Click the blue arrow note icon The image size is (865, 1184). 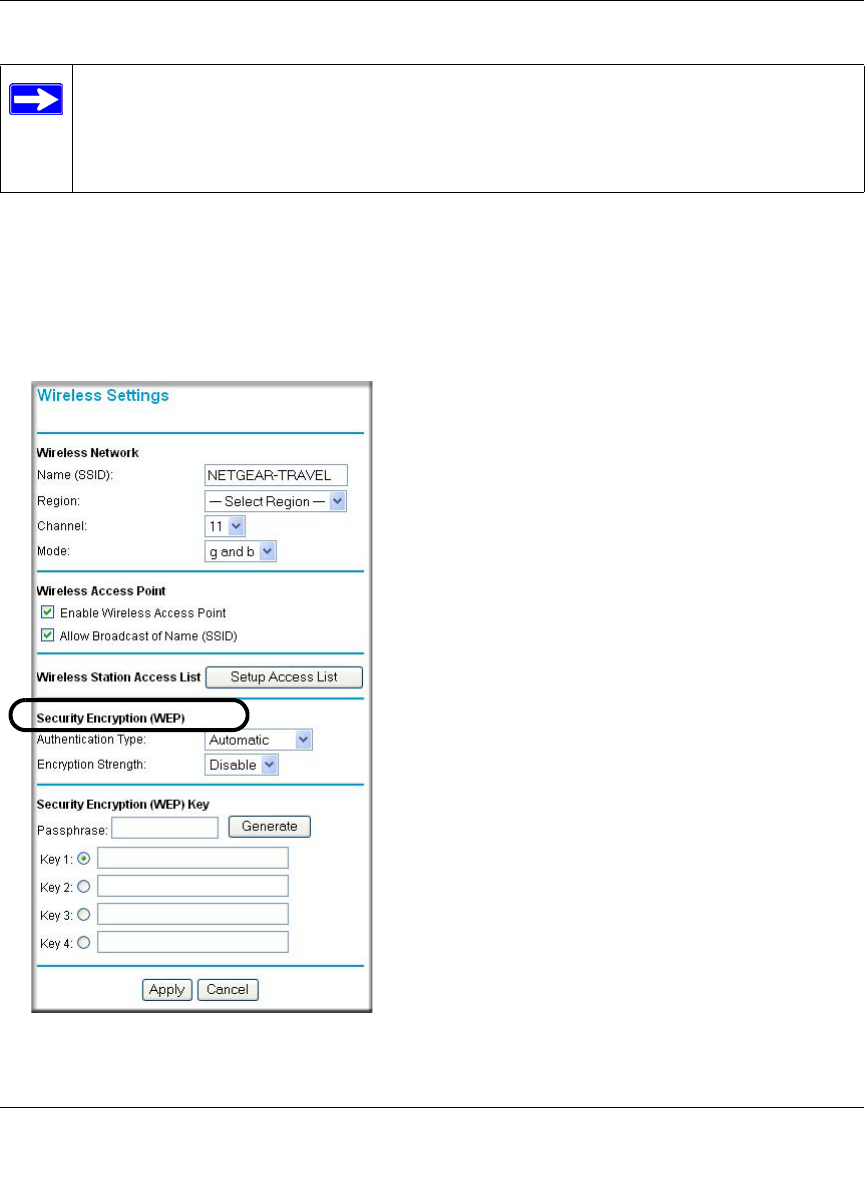tap(35, 100)
